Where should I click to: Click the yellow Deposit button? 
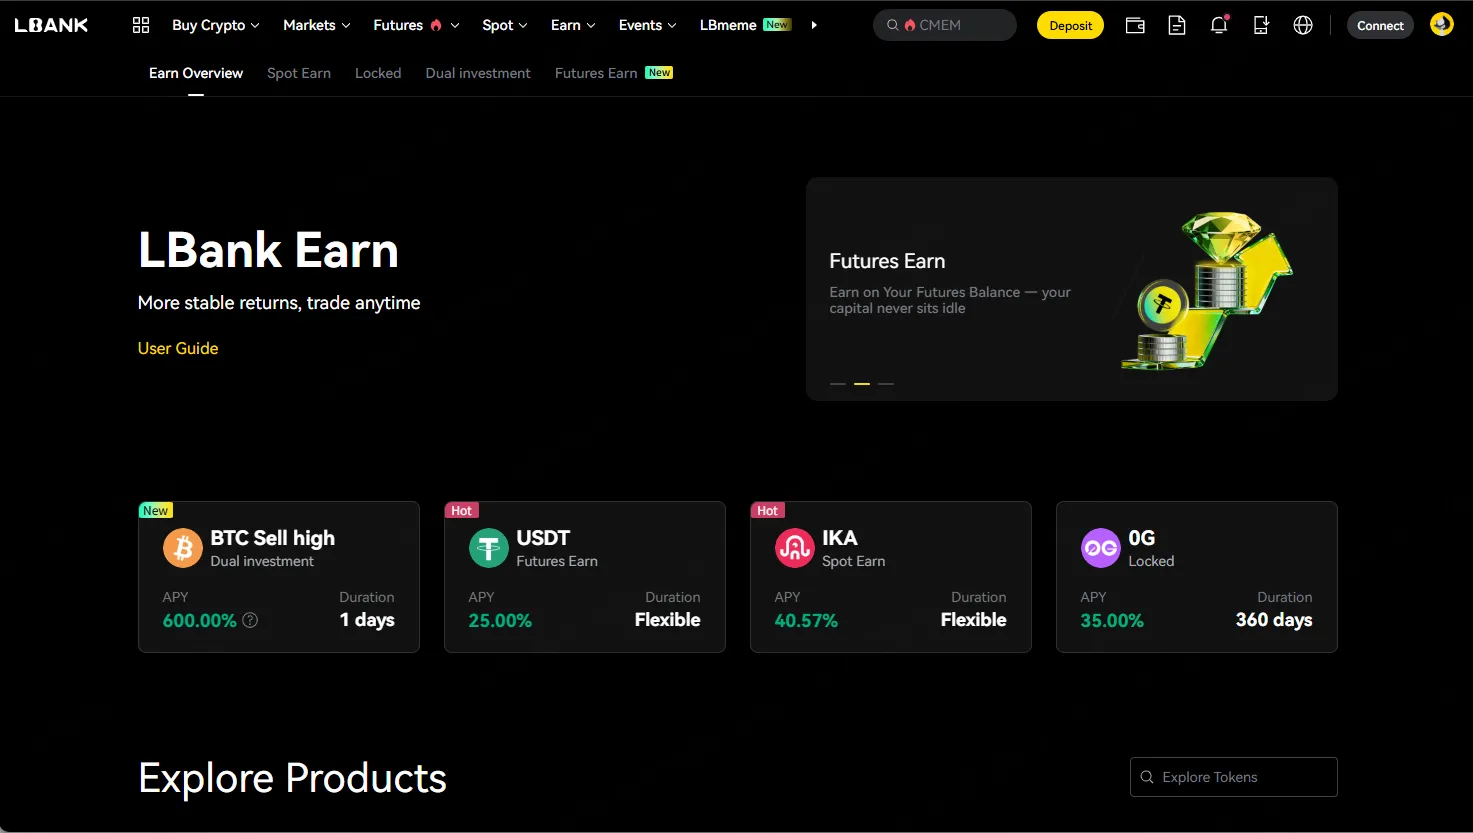tap(1070, 26)
